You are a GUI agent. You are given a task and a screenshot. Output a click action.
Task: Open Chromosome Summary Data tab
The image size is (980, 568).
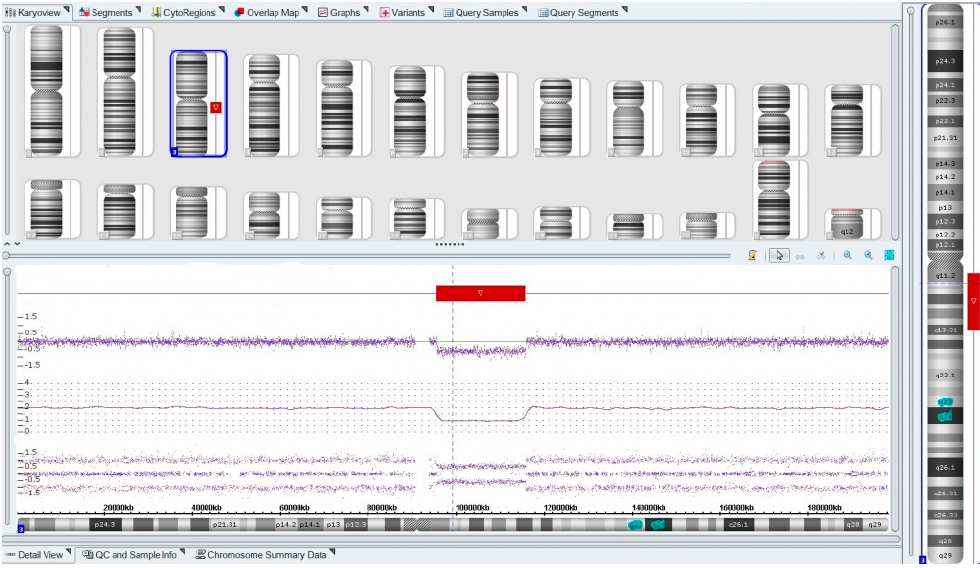coord(260,554)
